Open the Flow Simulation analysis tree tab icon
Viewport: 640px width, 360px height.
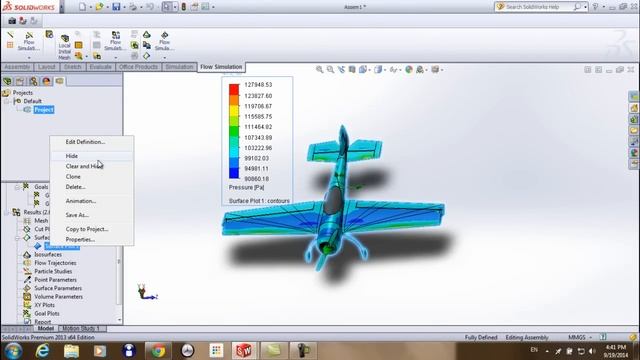(x=60, y=81)
